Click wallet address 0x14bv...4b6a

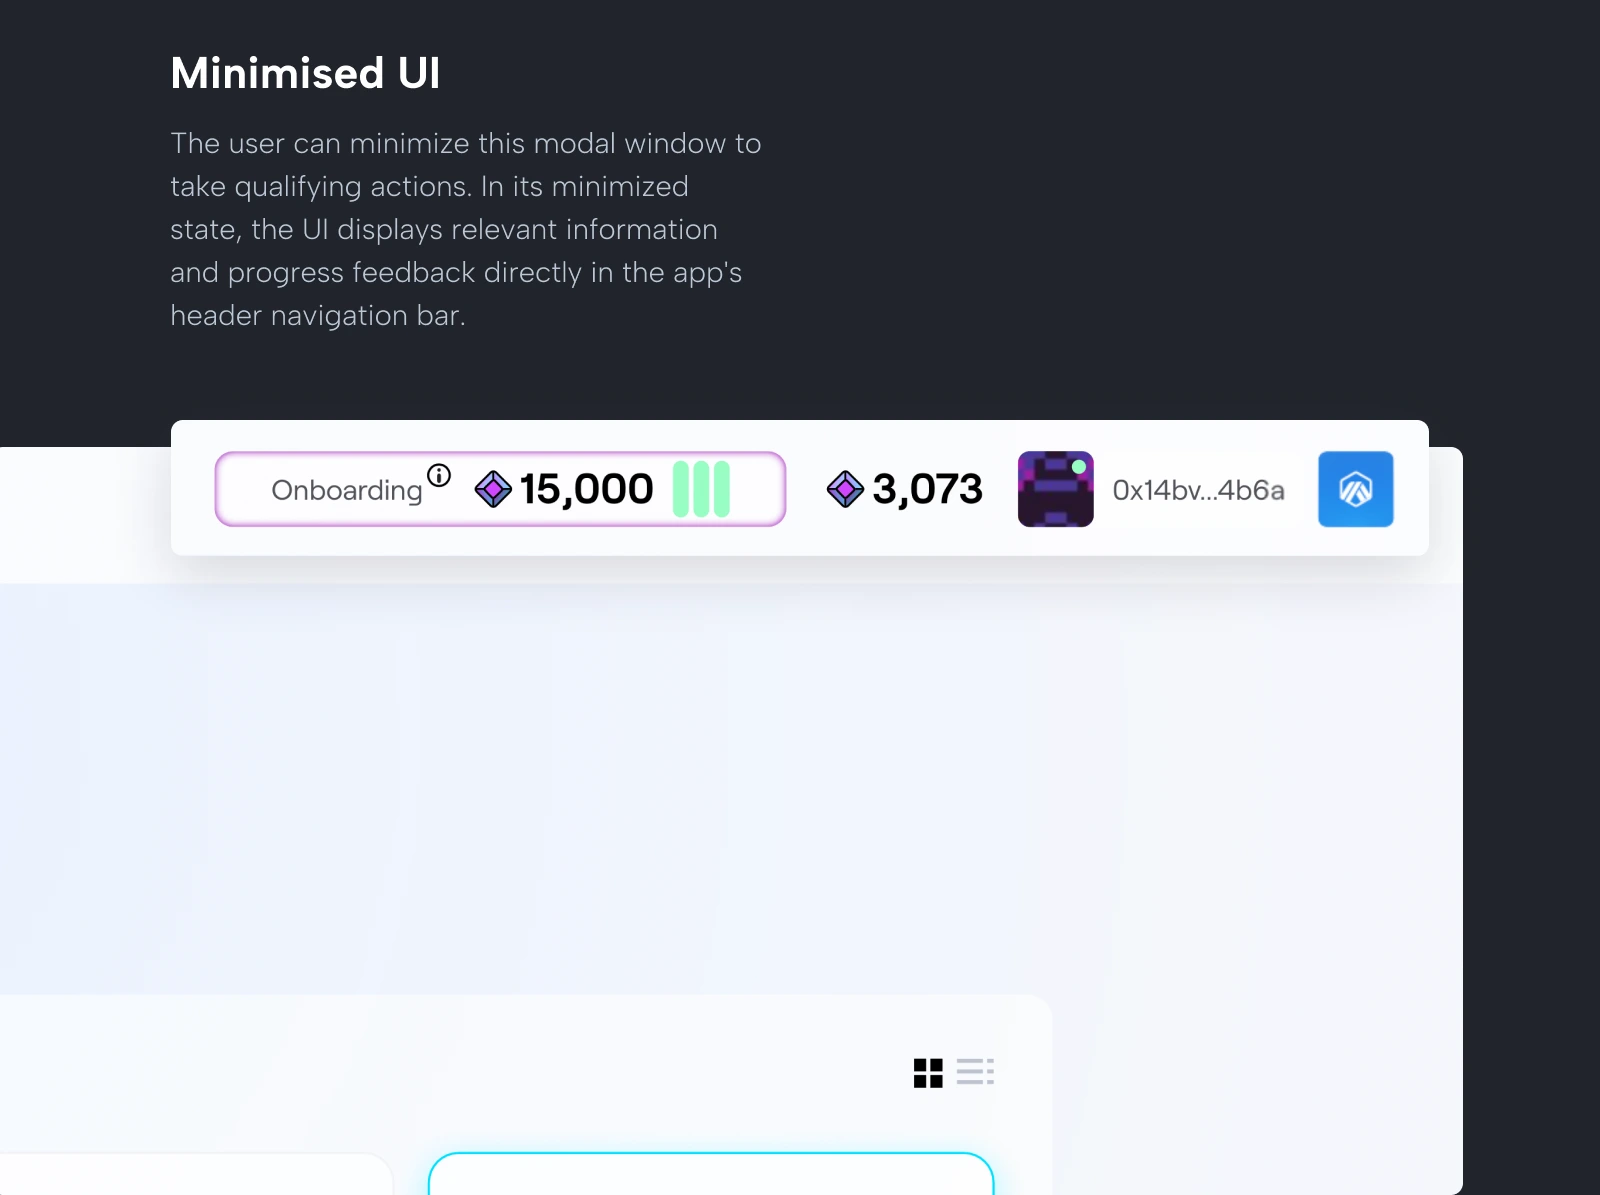click(1198, 490)
